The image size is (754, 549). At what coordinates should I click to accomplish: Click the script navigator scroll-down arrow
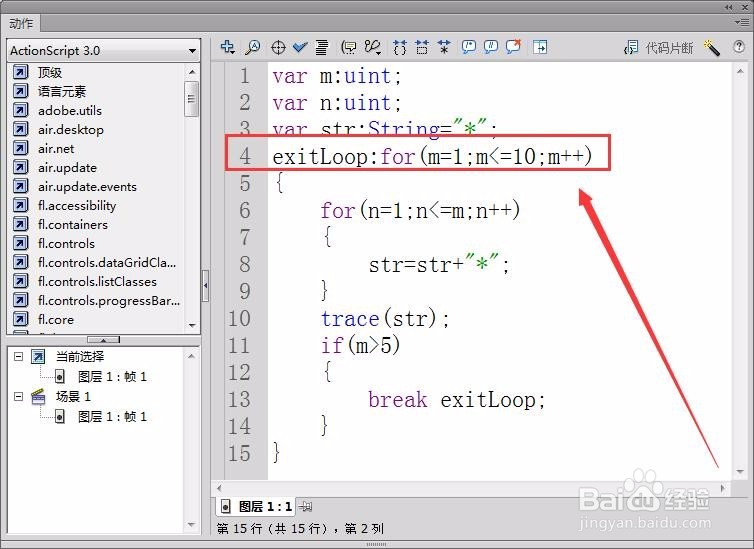[191, 525]
